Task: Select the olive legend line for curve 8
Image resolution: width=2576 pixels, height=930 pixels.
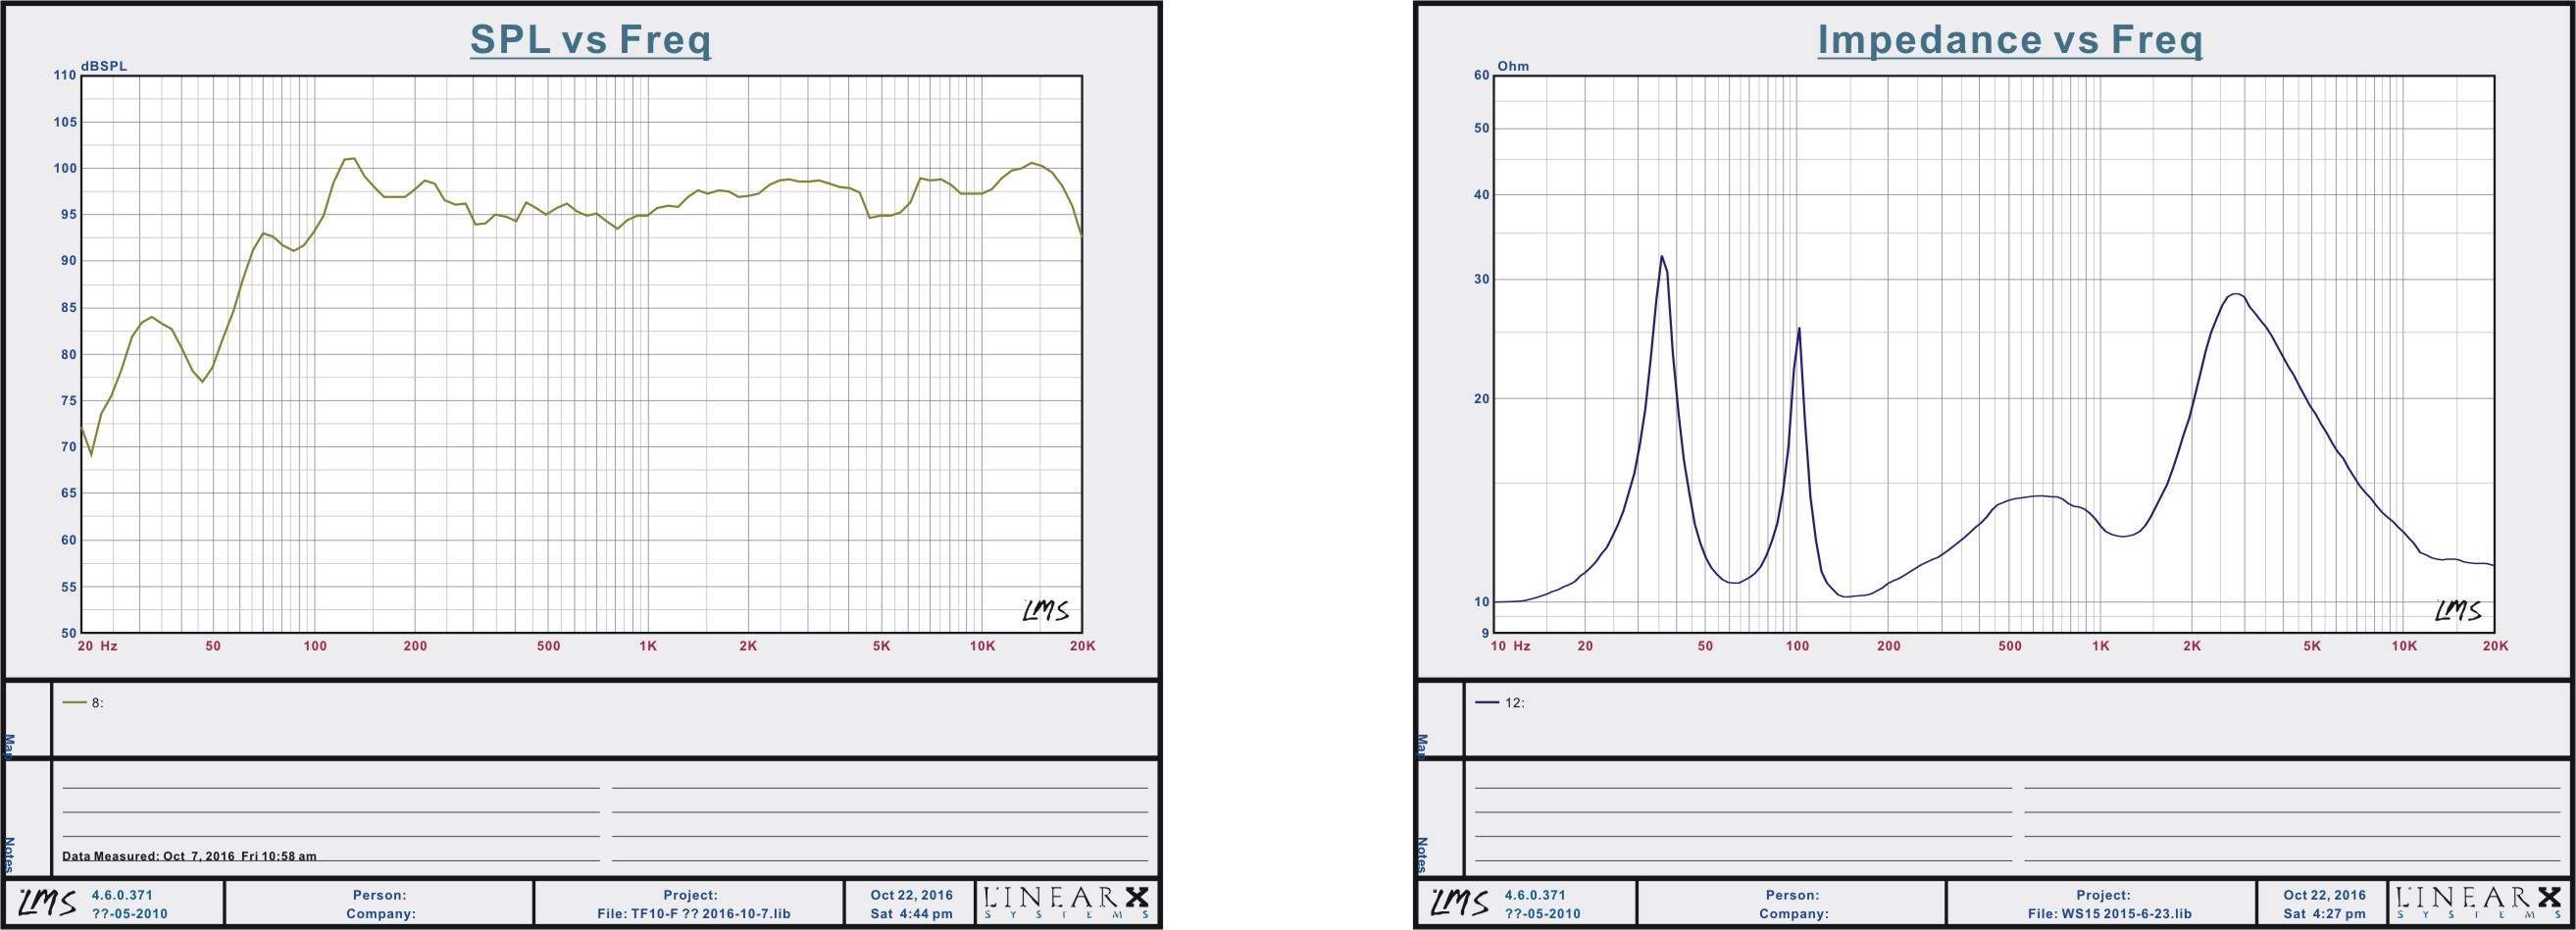Action: click(x=74, y=703)
